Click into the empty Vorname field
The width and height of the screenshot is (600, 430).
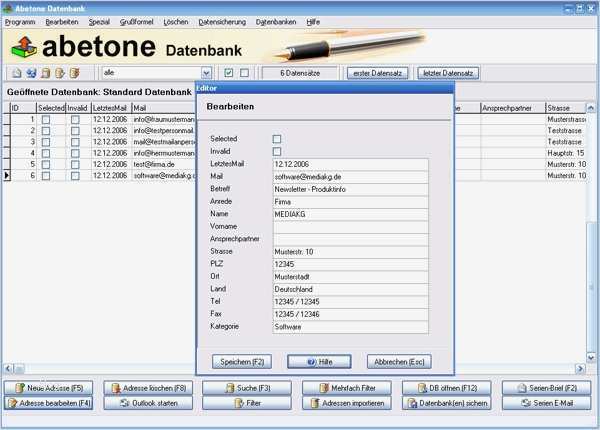(351, 227)
